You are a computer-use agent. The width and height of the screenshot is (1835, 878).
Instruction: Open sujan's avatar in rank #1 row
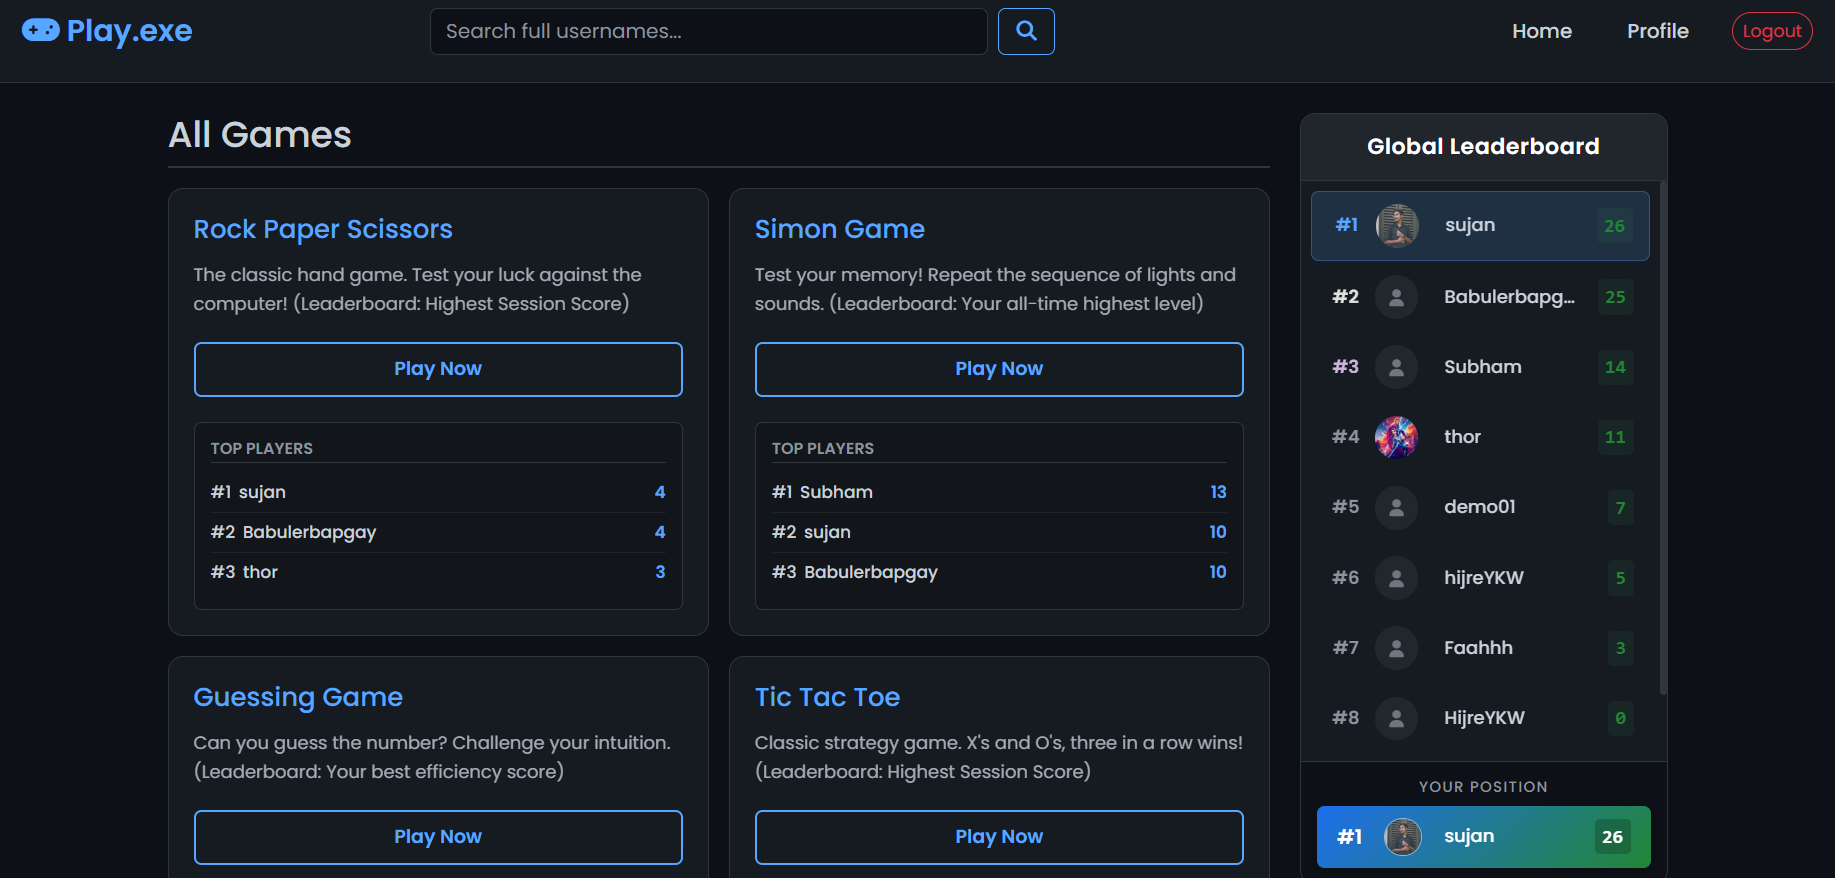pos(1397,226)
